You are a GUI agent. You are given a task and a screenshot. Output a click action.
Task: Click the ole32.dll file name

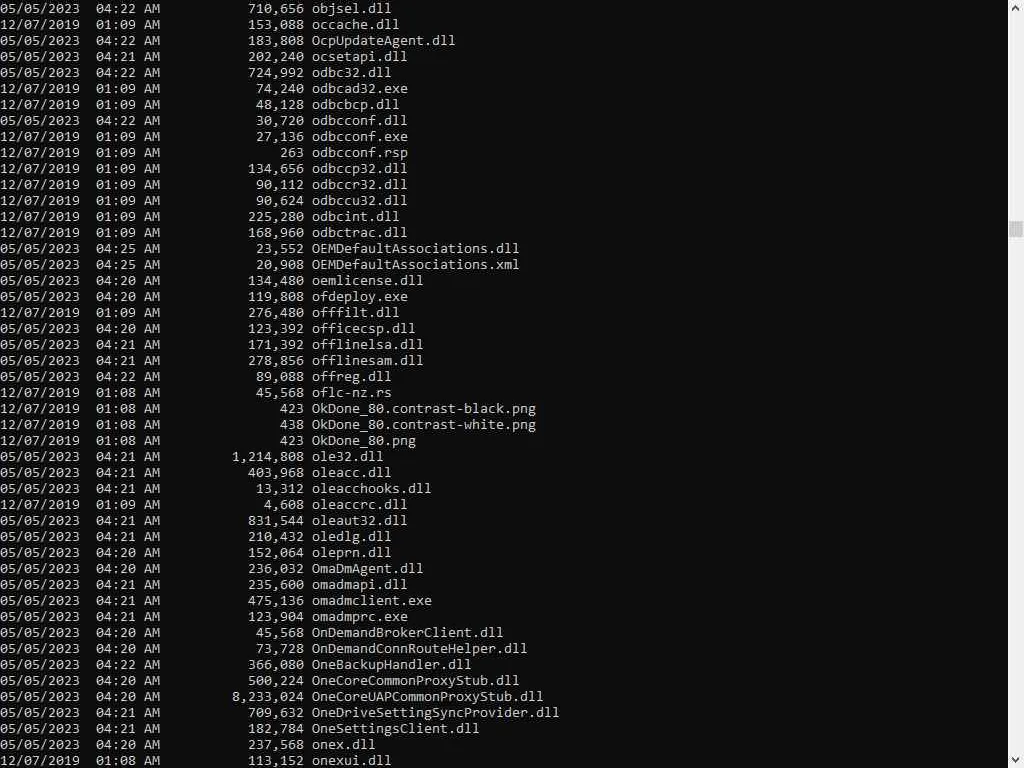(347, 457)
